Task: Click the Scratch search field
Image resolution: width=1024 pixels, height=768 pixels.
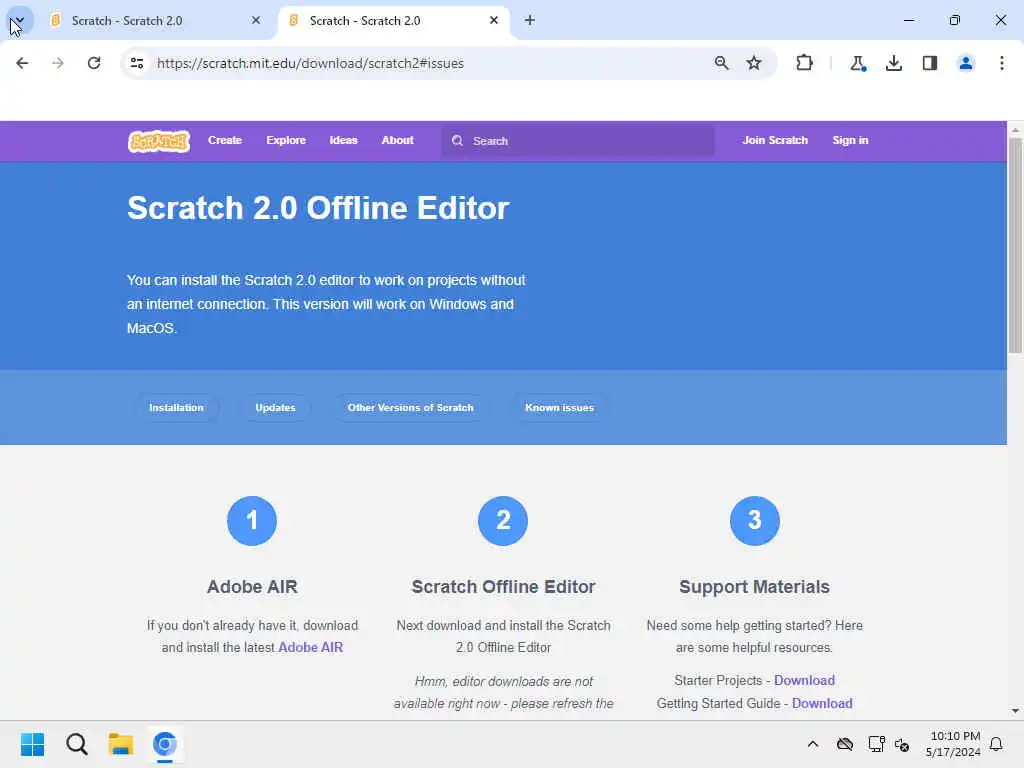Action: click(x=578, y=141)
